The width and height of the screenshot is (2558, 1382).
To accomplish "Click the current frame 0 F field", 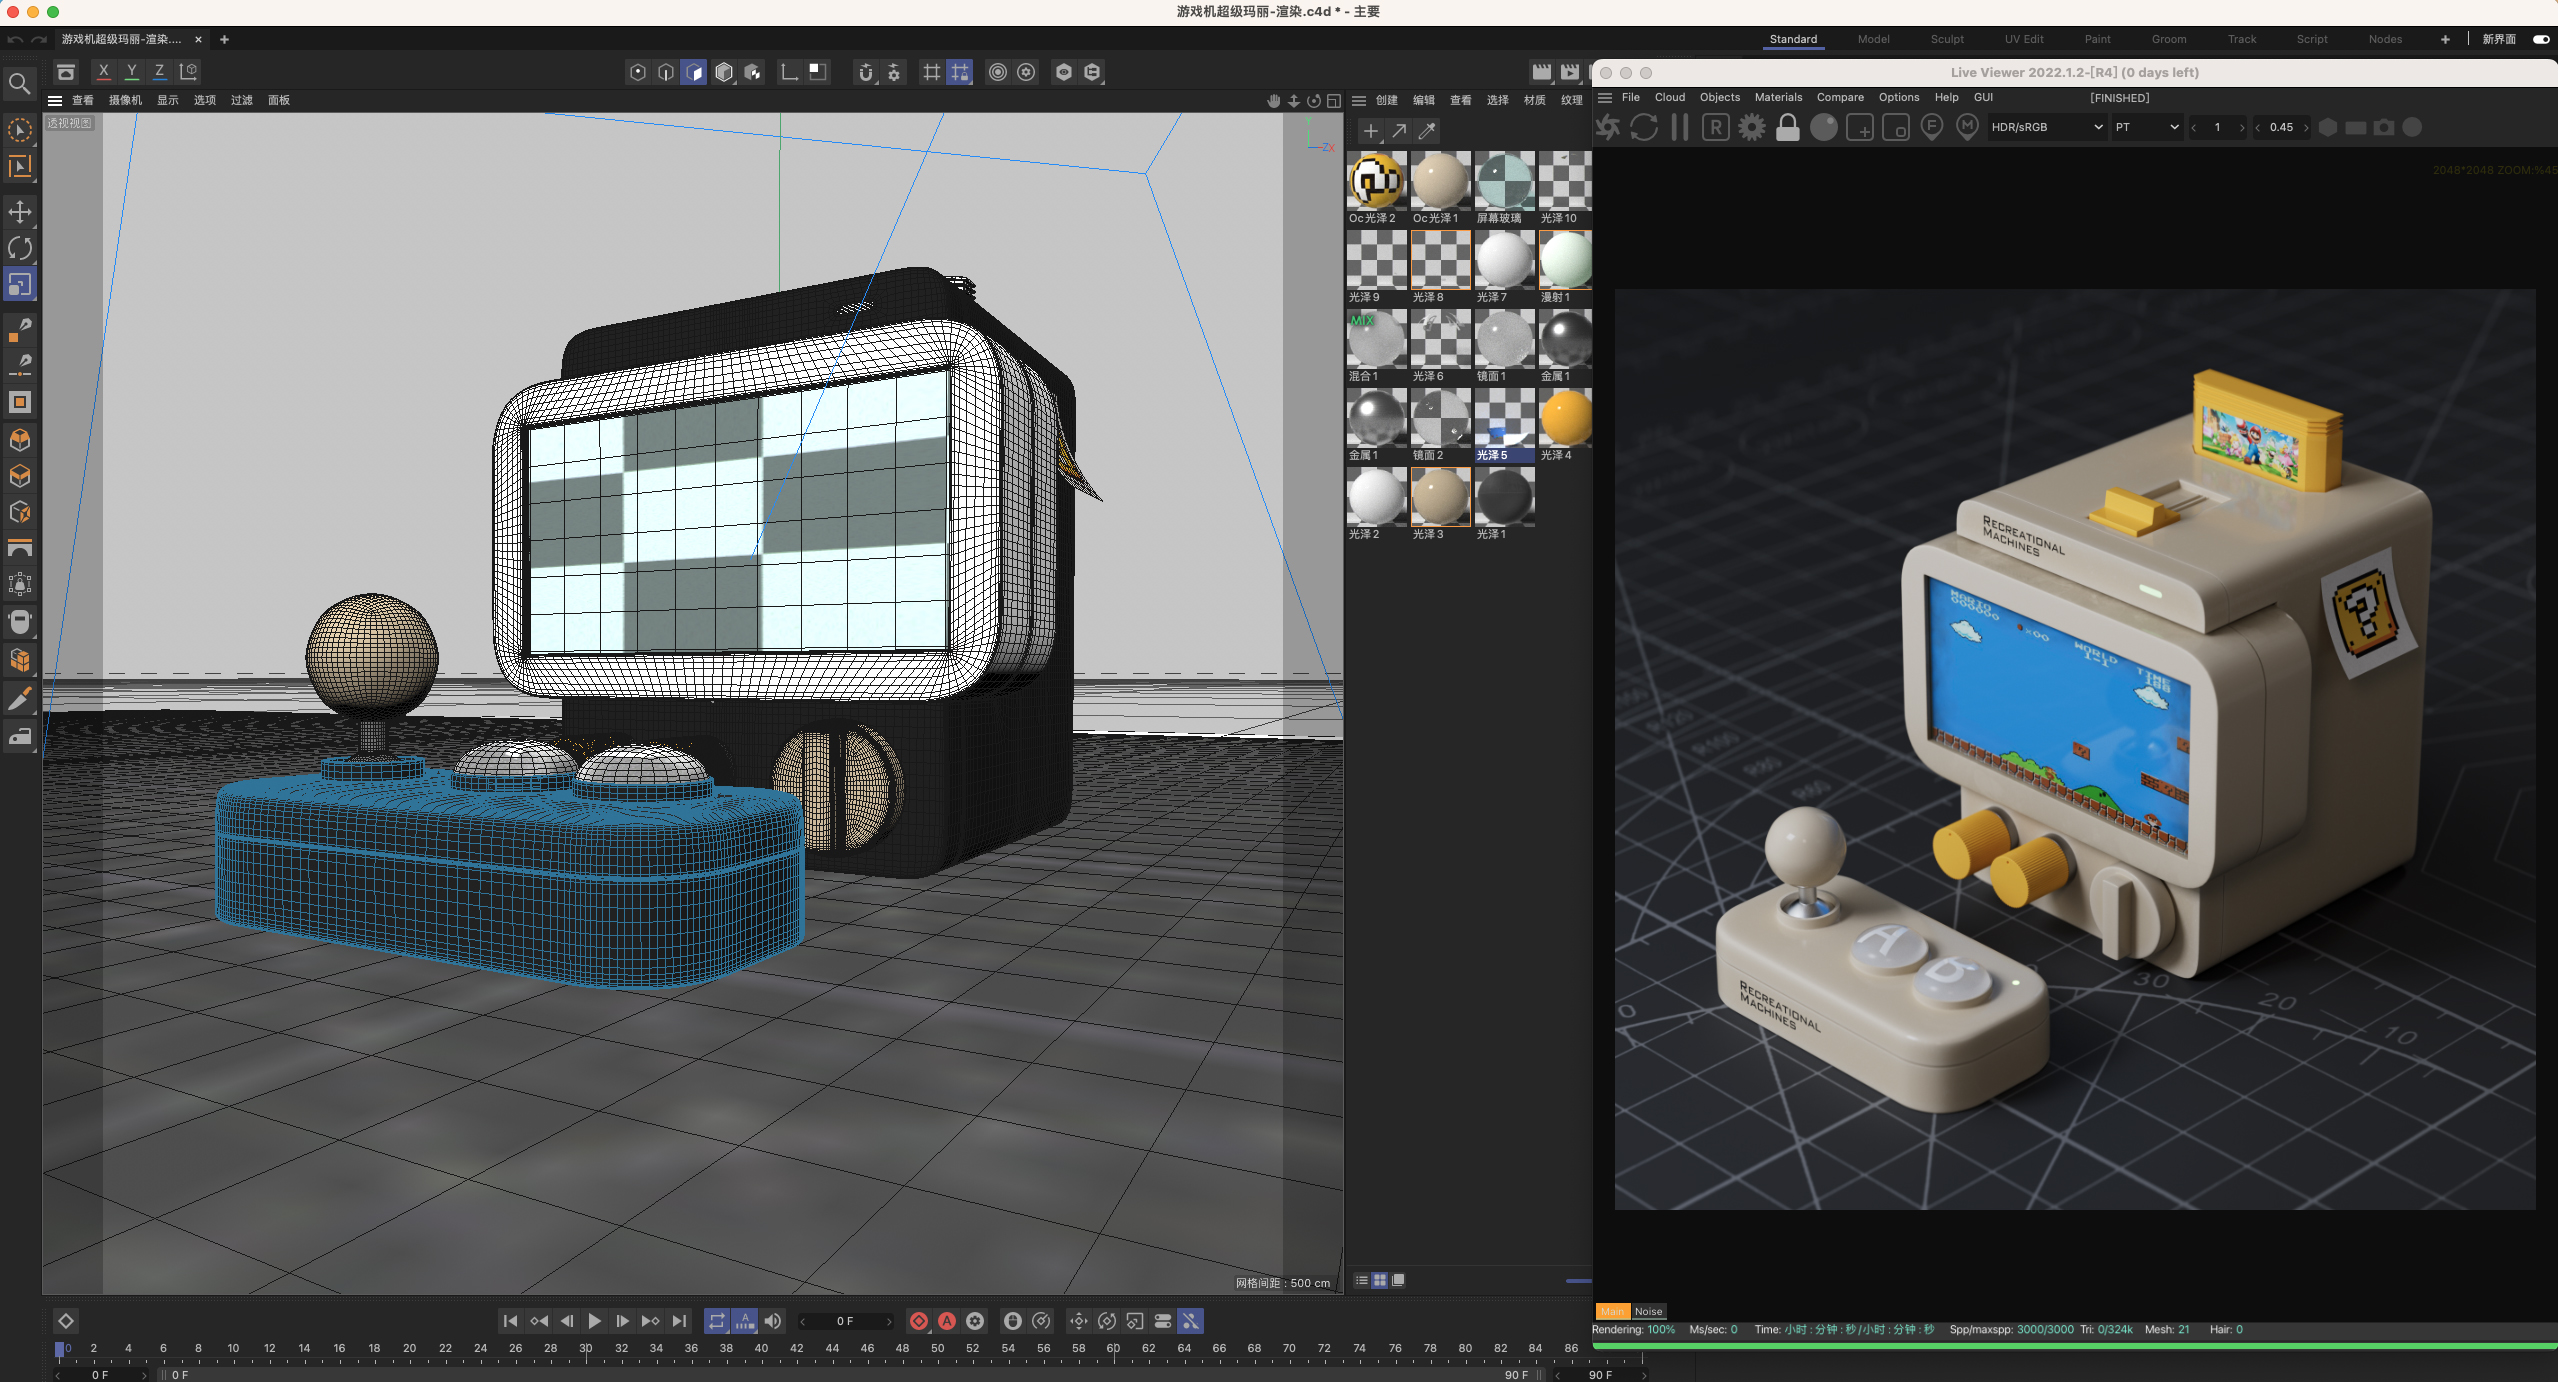I will coord(845,1321).
